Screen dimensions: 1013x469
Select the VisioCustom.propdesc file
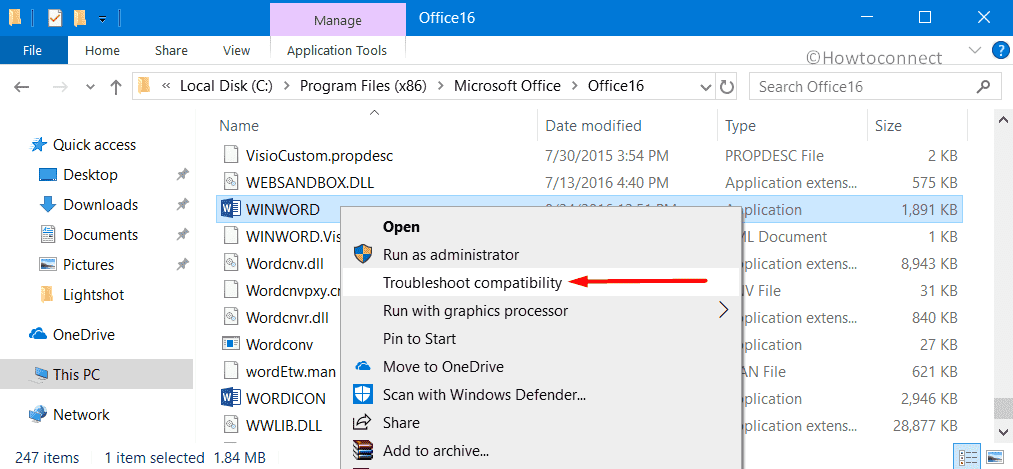pyautogui.click(x=319, y=156)
